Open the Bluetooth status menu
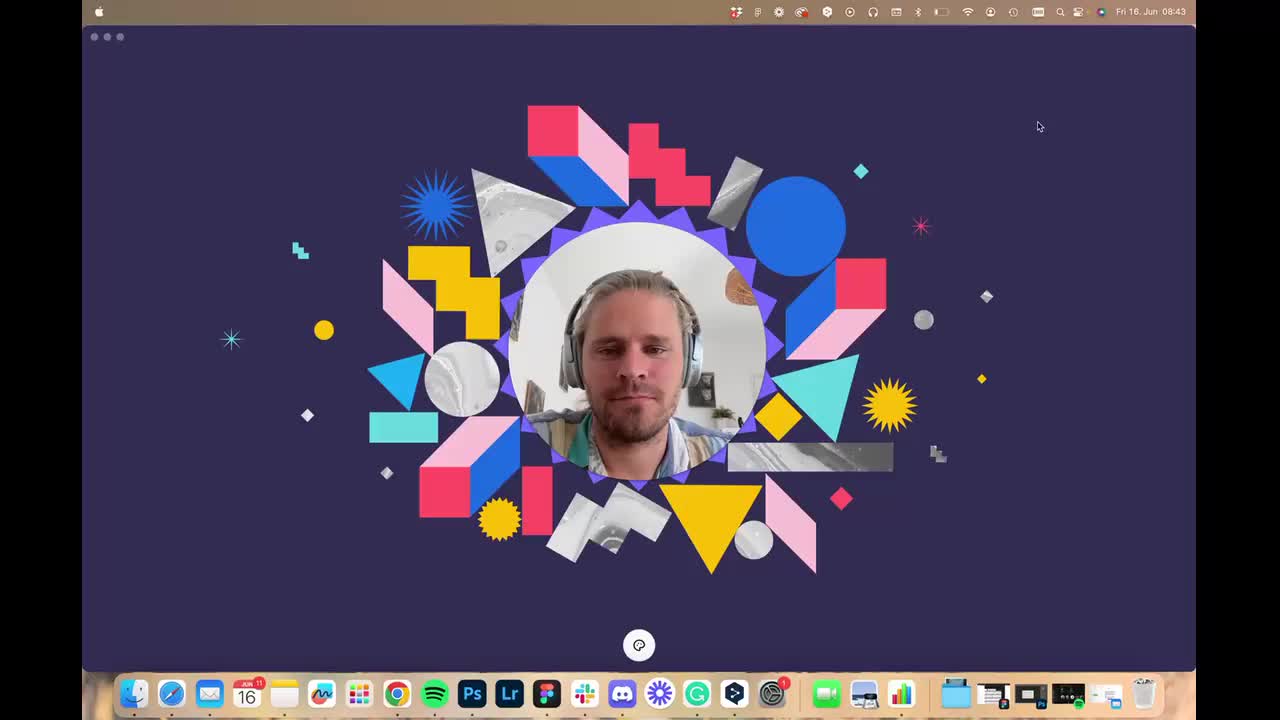The width and height of the screenshot is (1280, 720). pyautogui.click(x=918, y=12)
